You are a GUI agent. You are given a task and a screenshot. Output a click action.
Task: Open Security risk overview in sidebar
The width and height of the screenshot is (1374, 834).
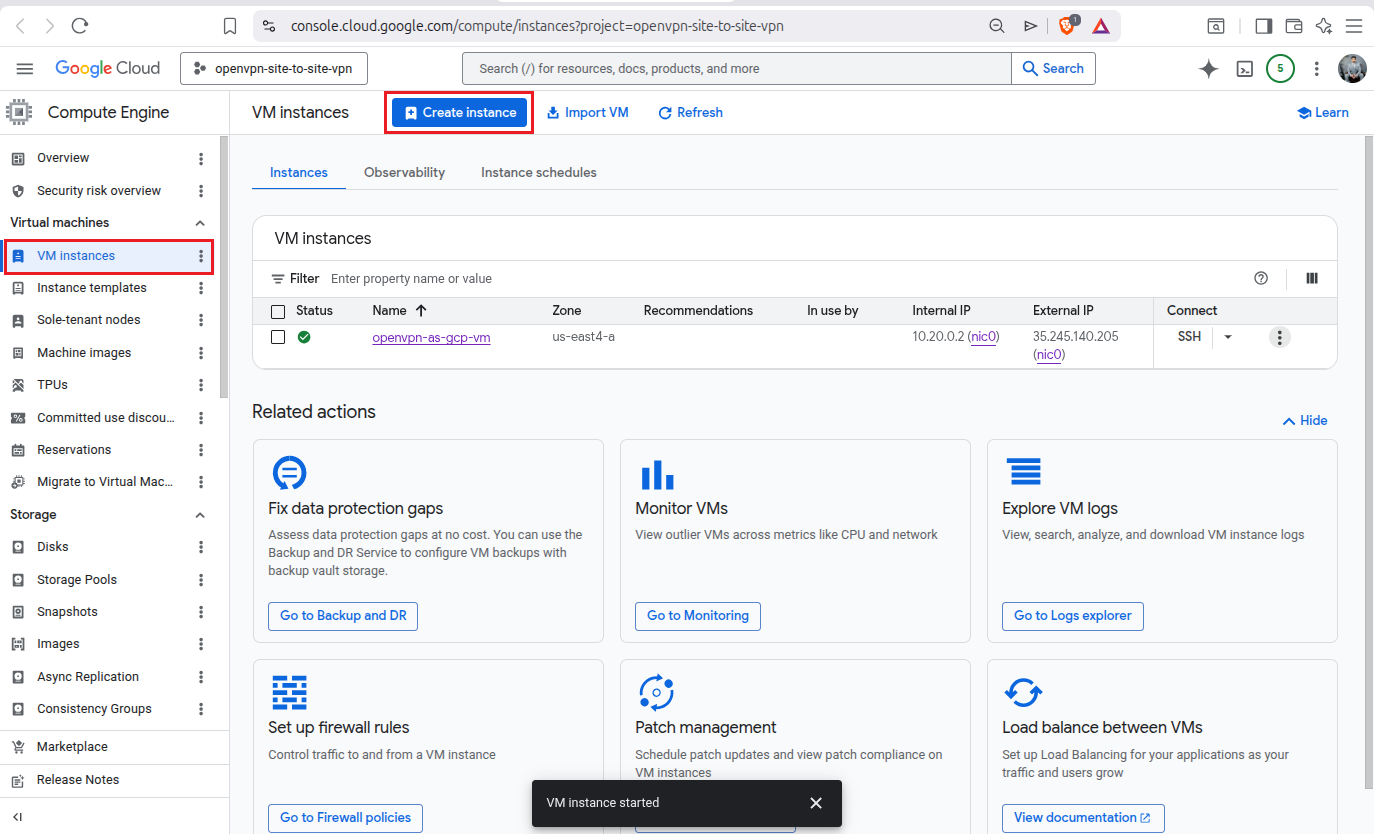[x=99, y=191]
